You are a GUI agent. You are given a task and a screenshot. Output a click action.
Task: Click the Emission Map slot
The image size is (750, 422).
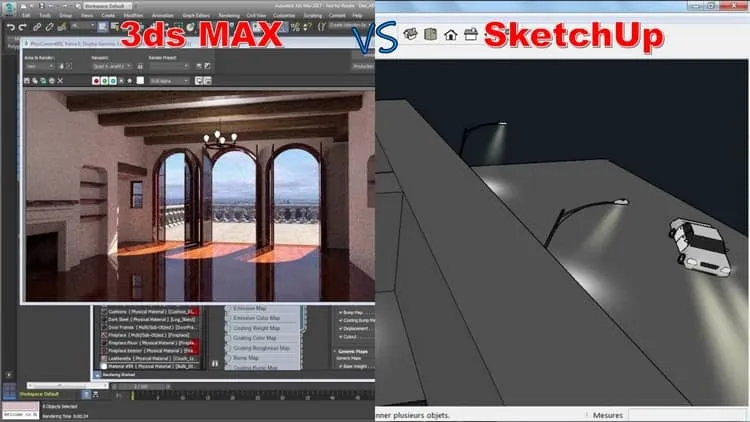tap(263, 309)
